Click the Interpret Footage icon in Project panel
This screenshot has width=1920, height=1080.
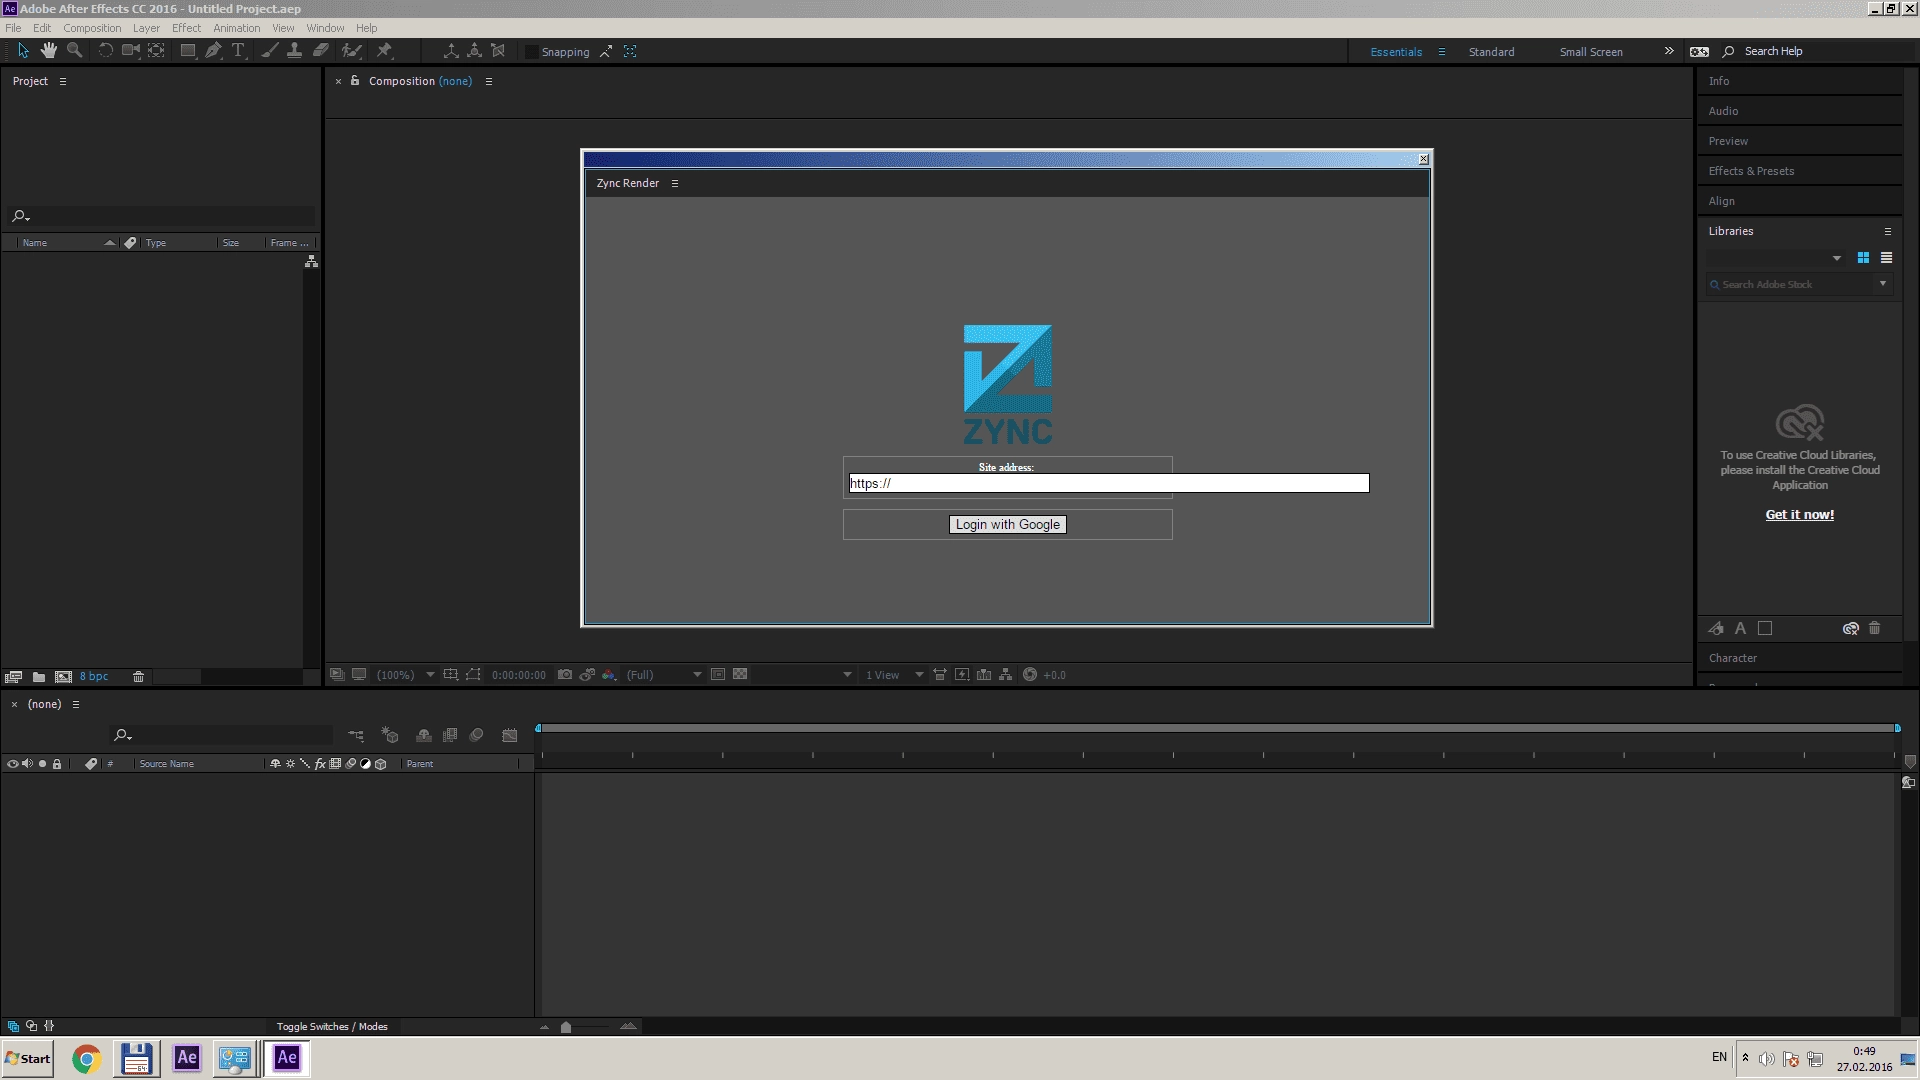click(13, 677)
